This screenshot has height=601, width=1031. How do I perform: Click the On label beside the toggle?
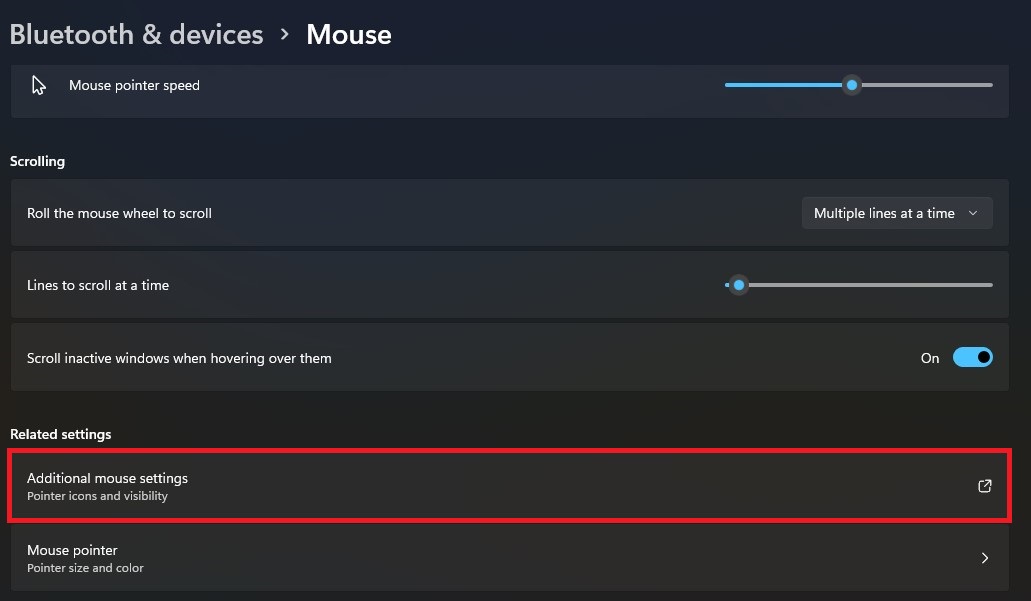(930, 358)
